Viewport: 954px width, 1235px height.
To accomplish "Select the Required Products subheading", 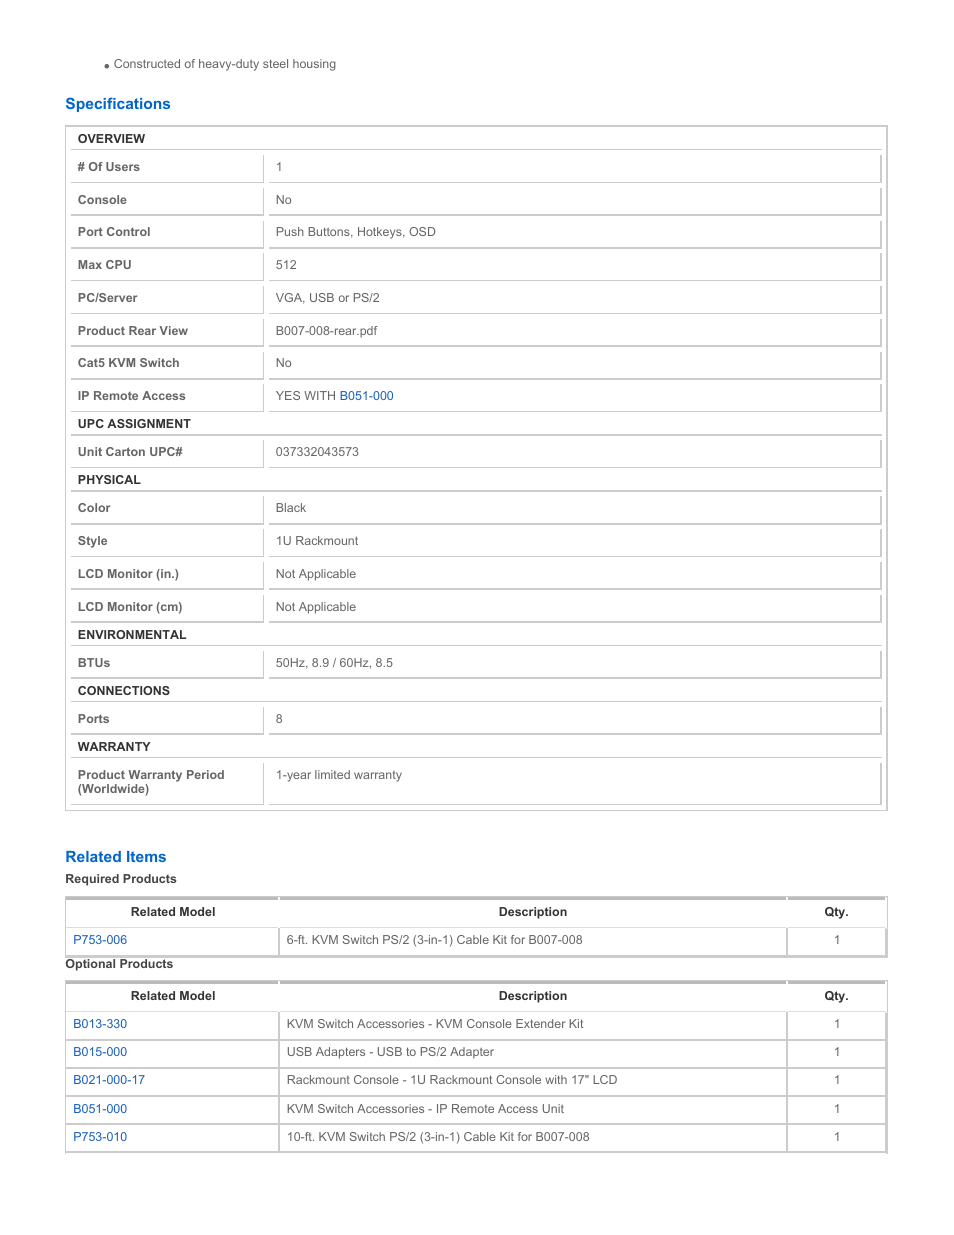I will pyautogui.click(x=121, y=879).
